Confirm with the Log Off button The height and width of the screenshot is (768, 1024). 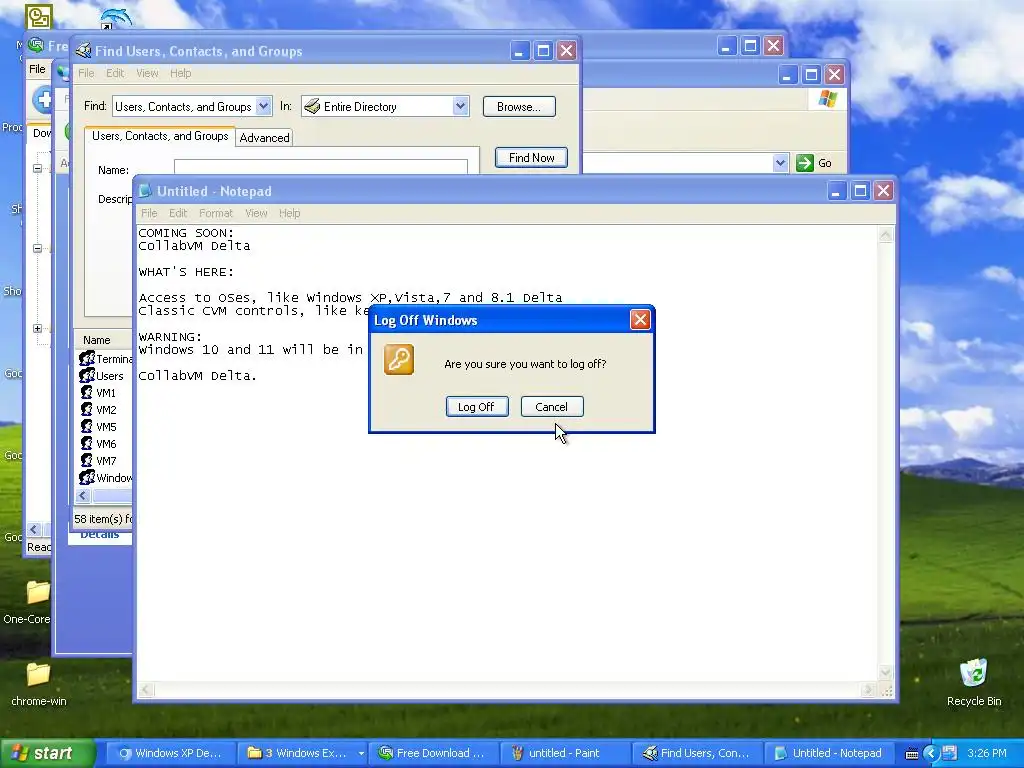coord(477,407)
